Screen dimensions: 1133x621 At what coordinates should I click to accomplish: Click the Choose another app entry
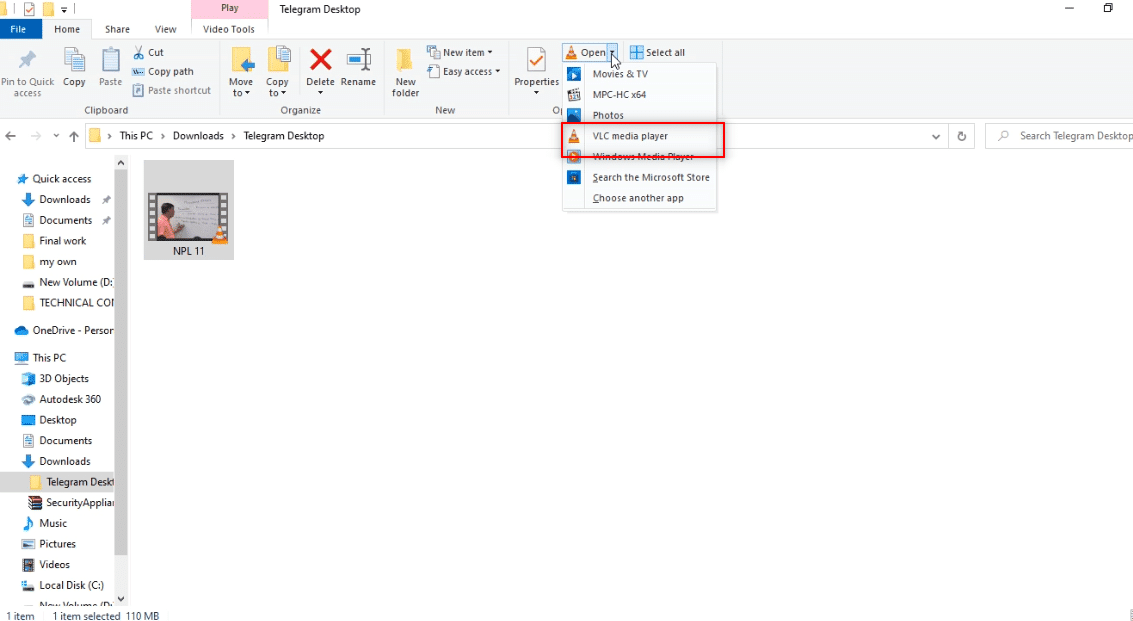pyautogui.click(x=637, y=198)
